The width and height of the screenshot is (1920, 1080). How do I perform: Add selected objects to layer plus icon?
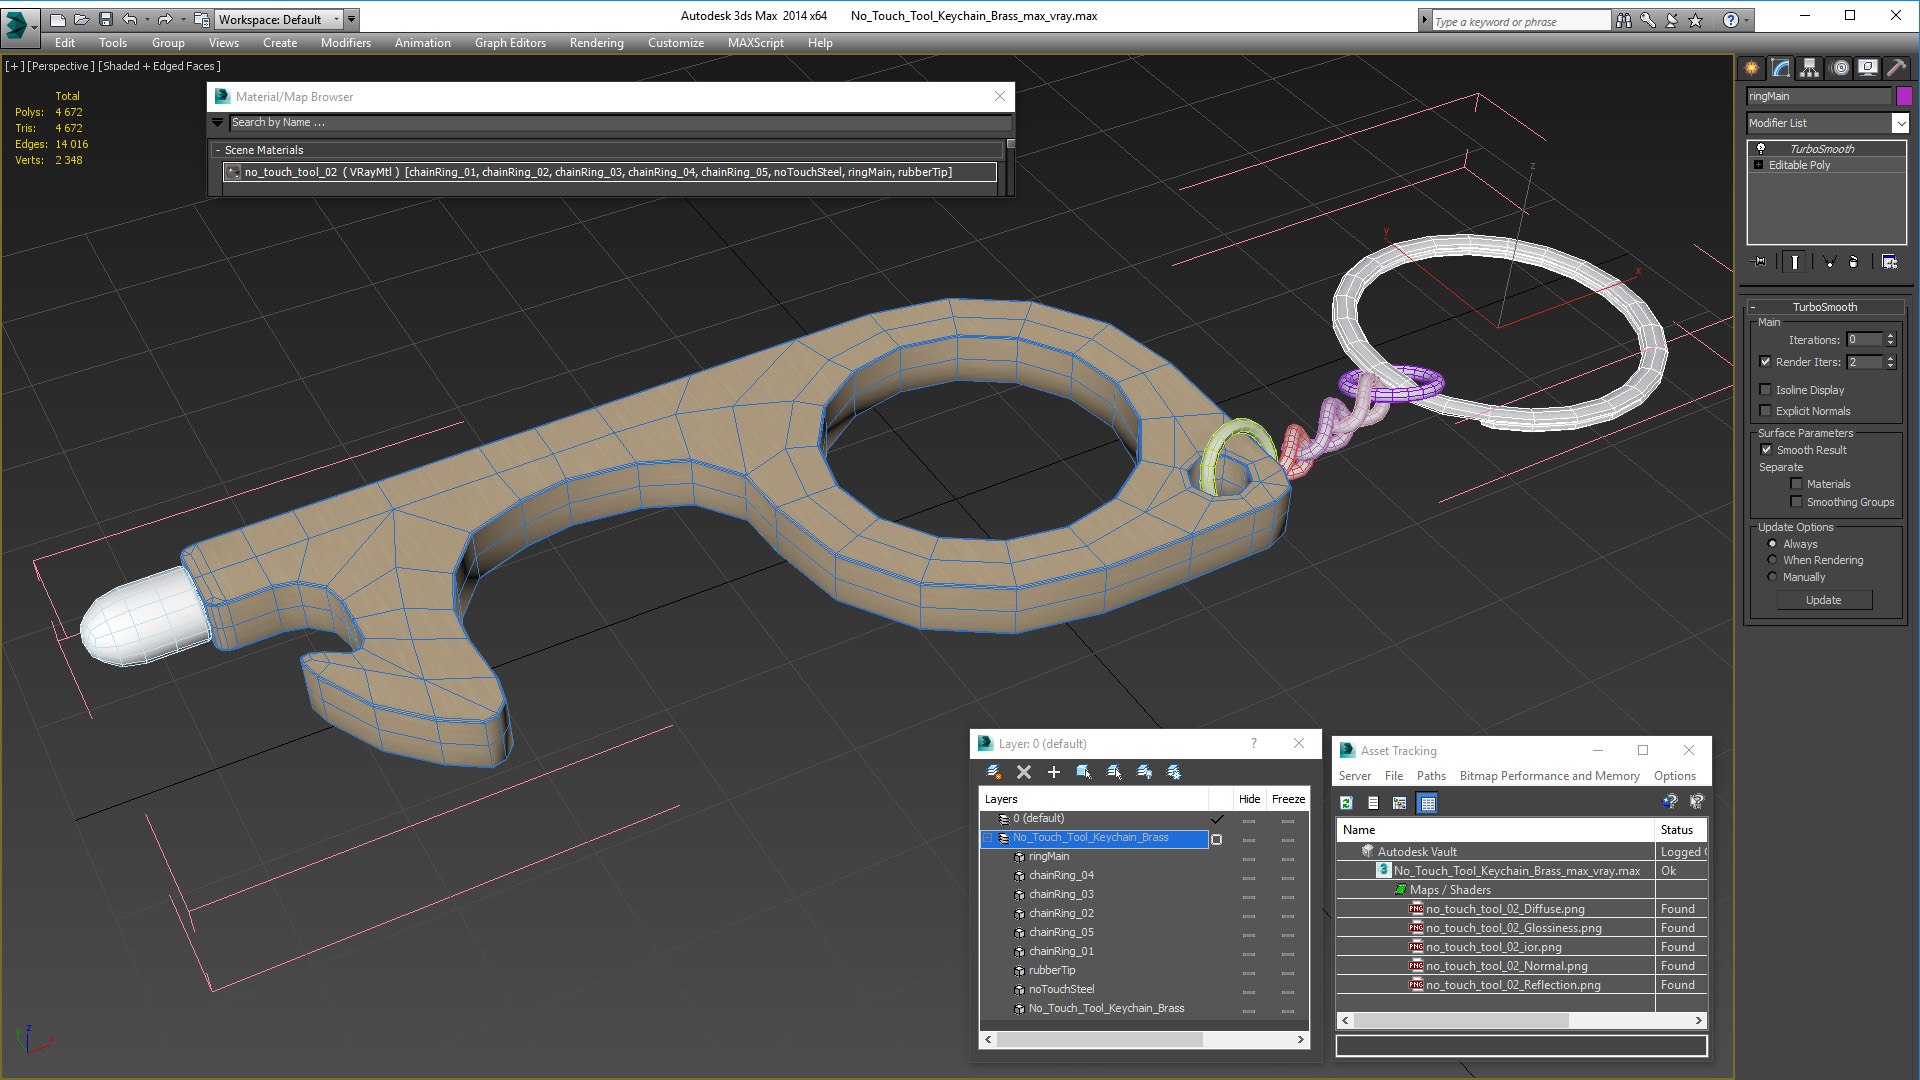[1053, 772]
